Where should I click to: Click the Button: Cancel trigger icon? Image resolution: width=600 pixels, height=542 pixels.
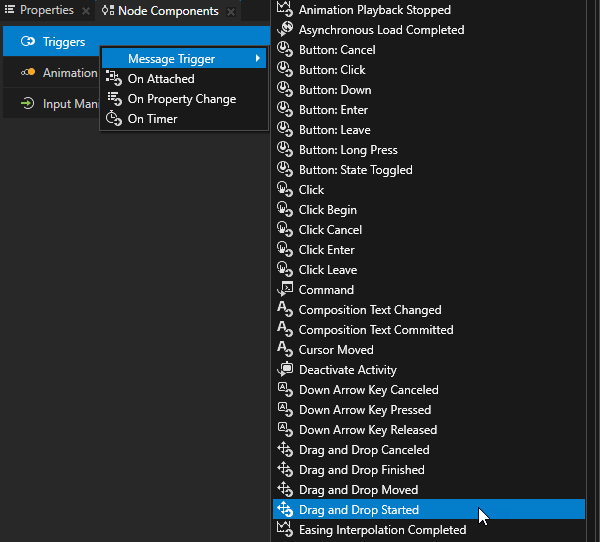click(285, 49)
